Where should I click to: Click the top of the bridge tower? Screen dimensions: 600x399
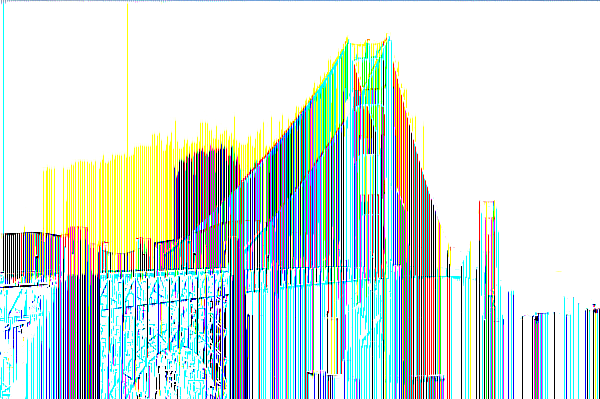click(367, 42)
